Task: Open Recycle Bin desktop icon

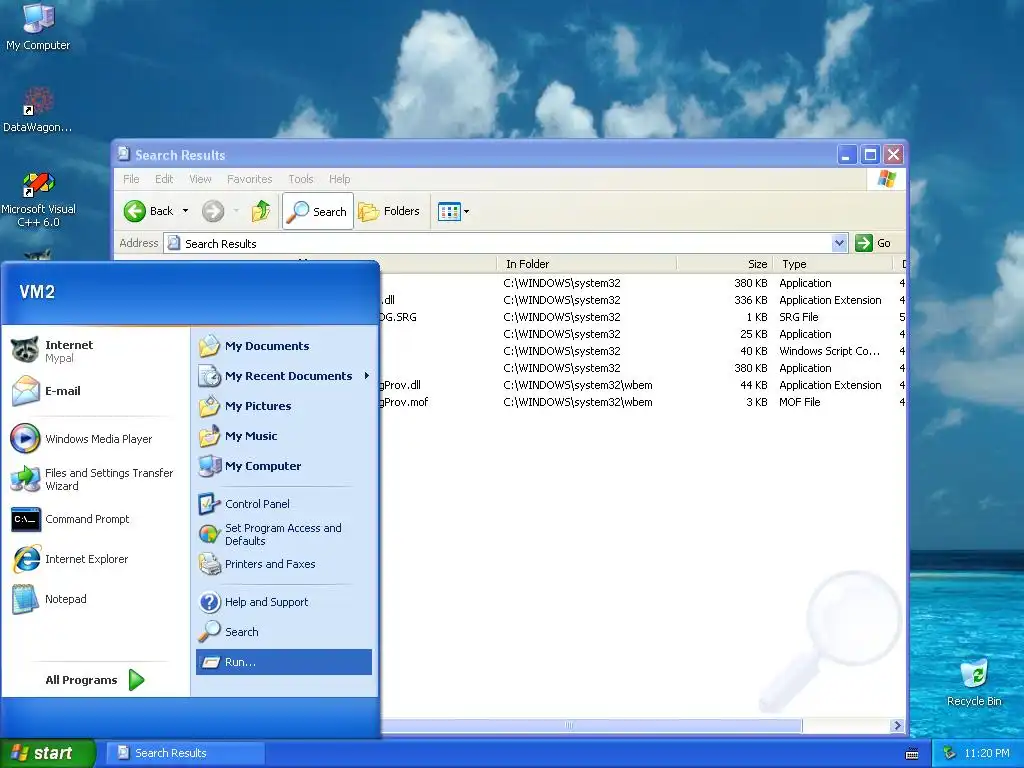Action: [x=974, y=682]
